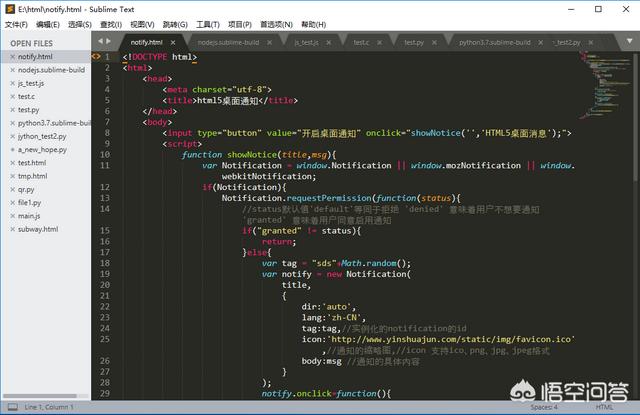Screen dimensions: 640x415
Task: Click the 工具(T) tools menu
Action: pyautogui.click(x=207, y=24)
